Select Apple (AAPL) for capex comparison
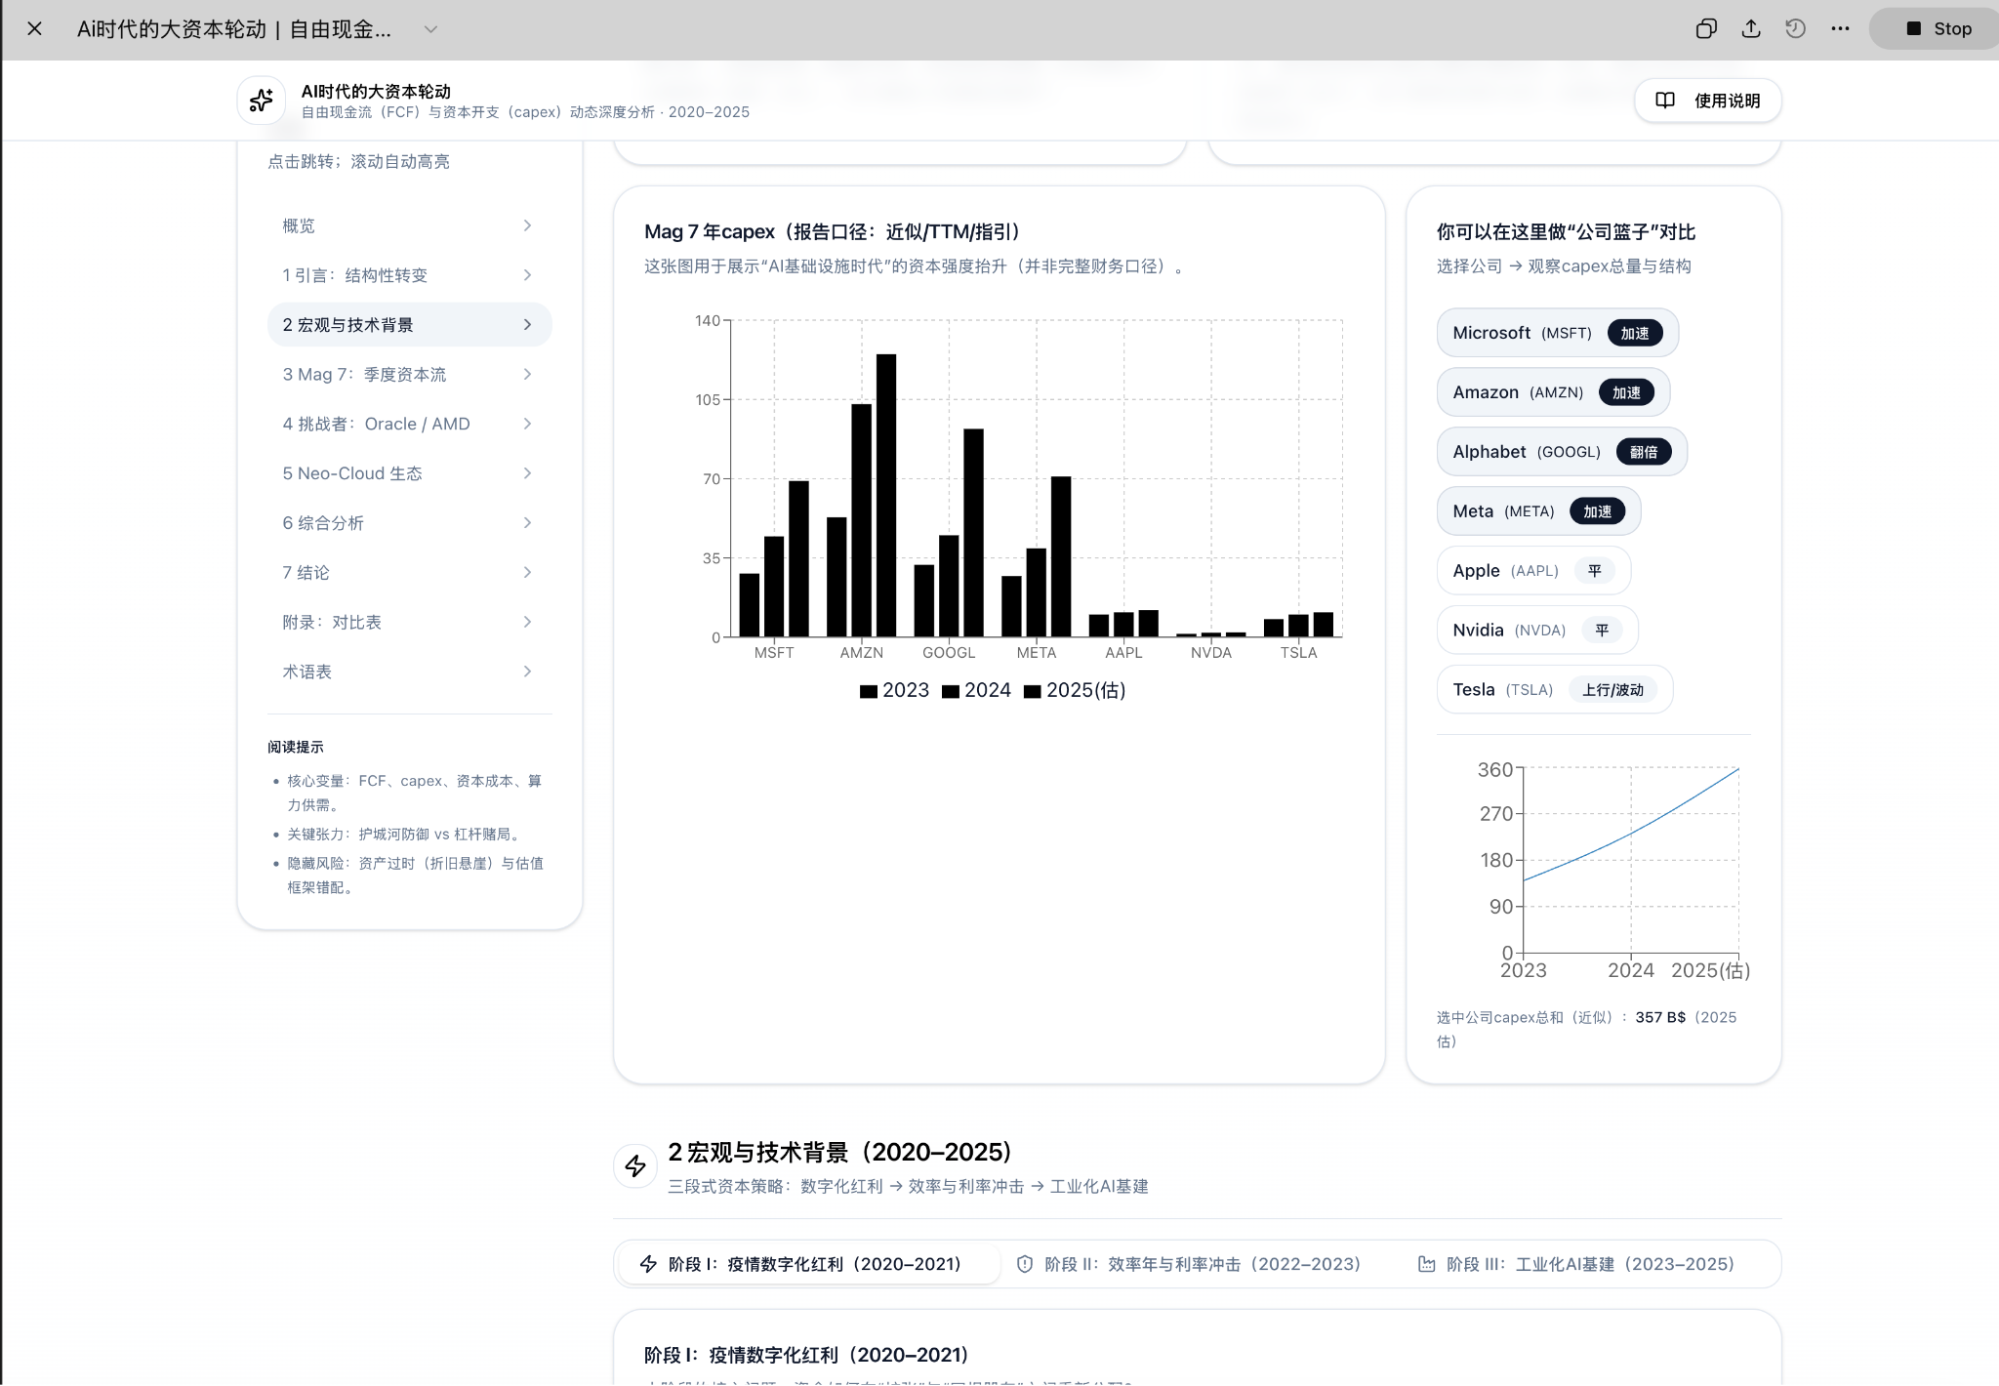 (x=1533, y=570)
